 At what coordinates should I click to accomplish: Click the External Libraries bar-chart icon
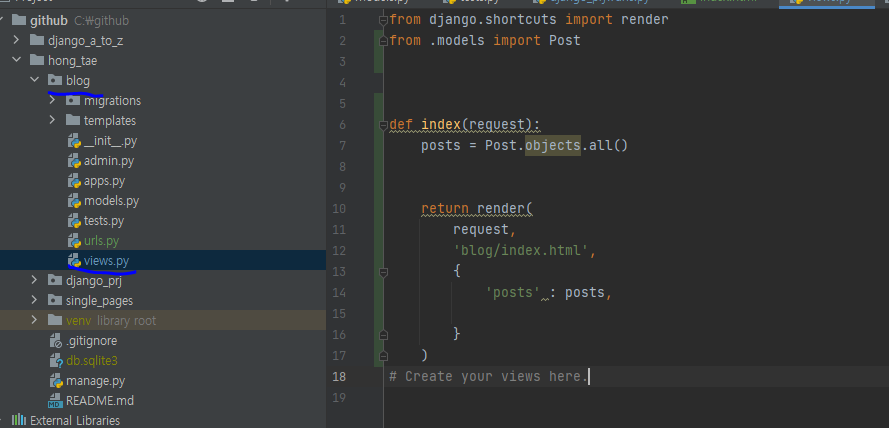point(19,420)
